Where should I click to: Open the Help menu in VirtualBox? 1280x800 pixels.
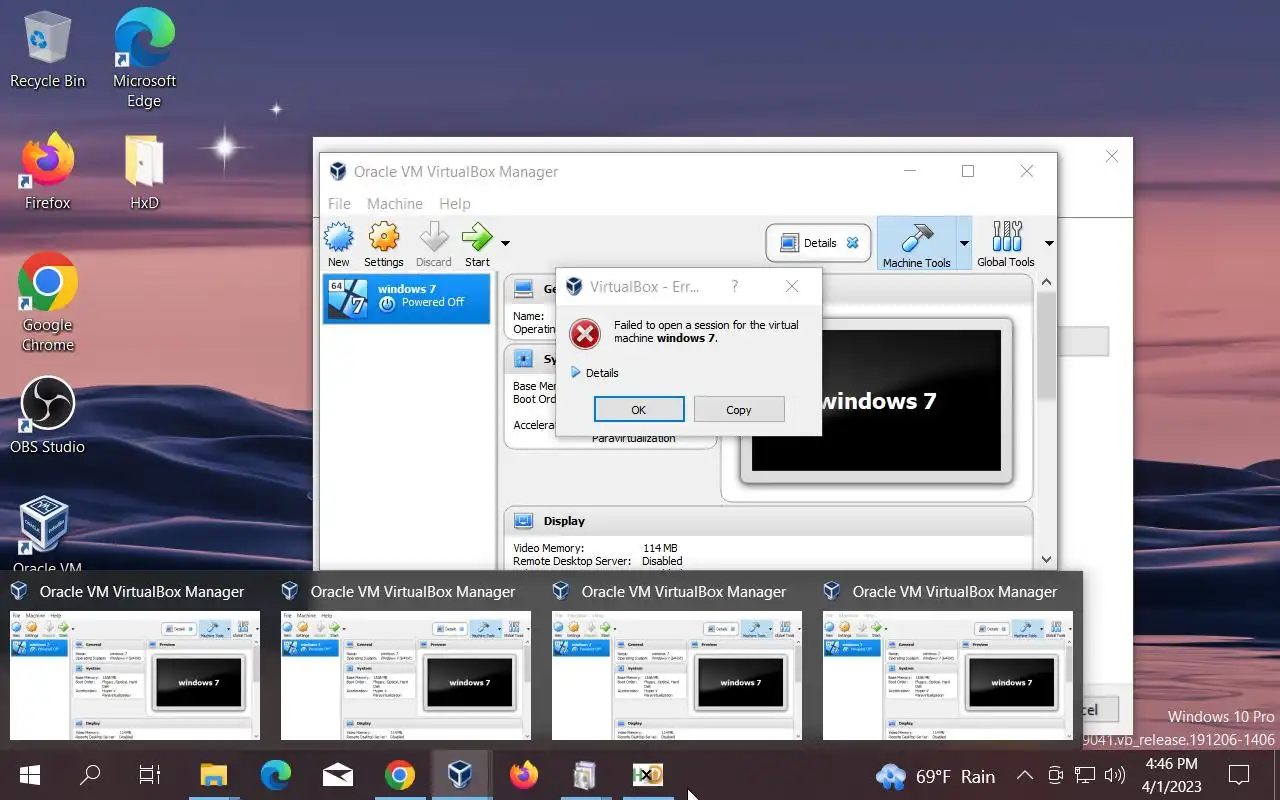tap(455, 203)
